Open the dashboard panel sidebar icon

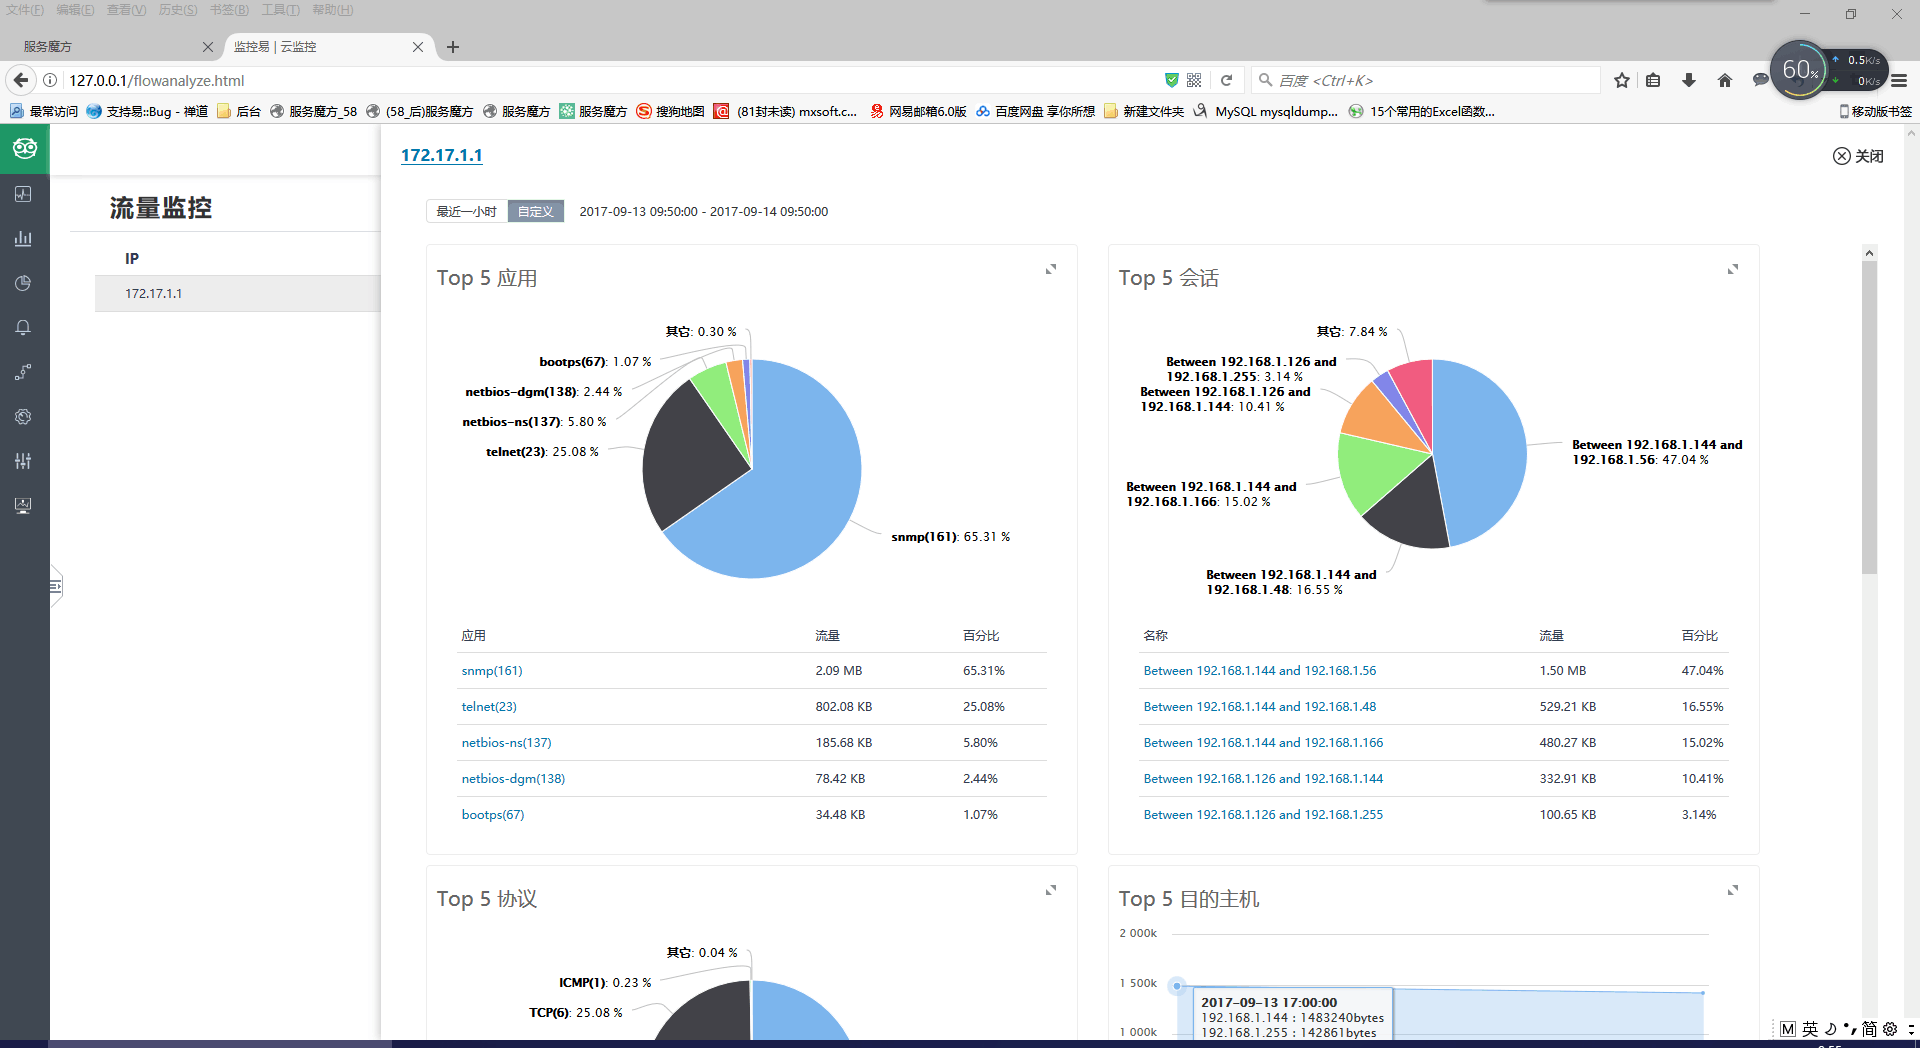[23, 194]
